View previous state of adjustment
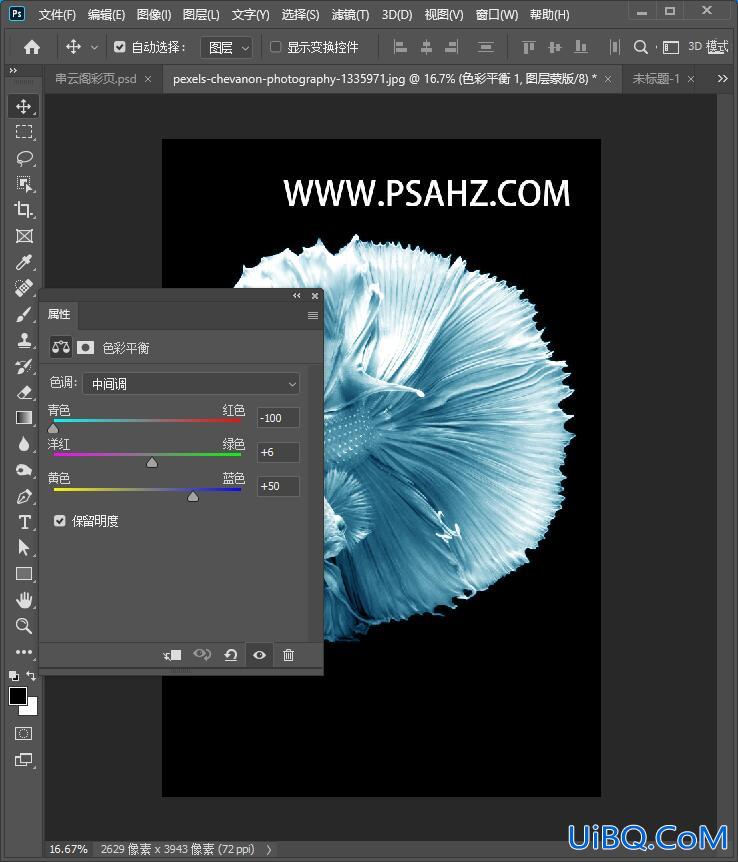The width and height of the screenshot is (738, 862). tap(202, 655)
